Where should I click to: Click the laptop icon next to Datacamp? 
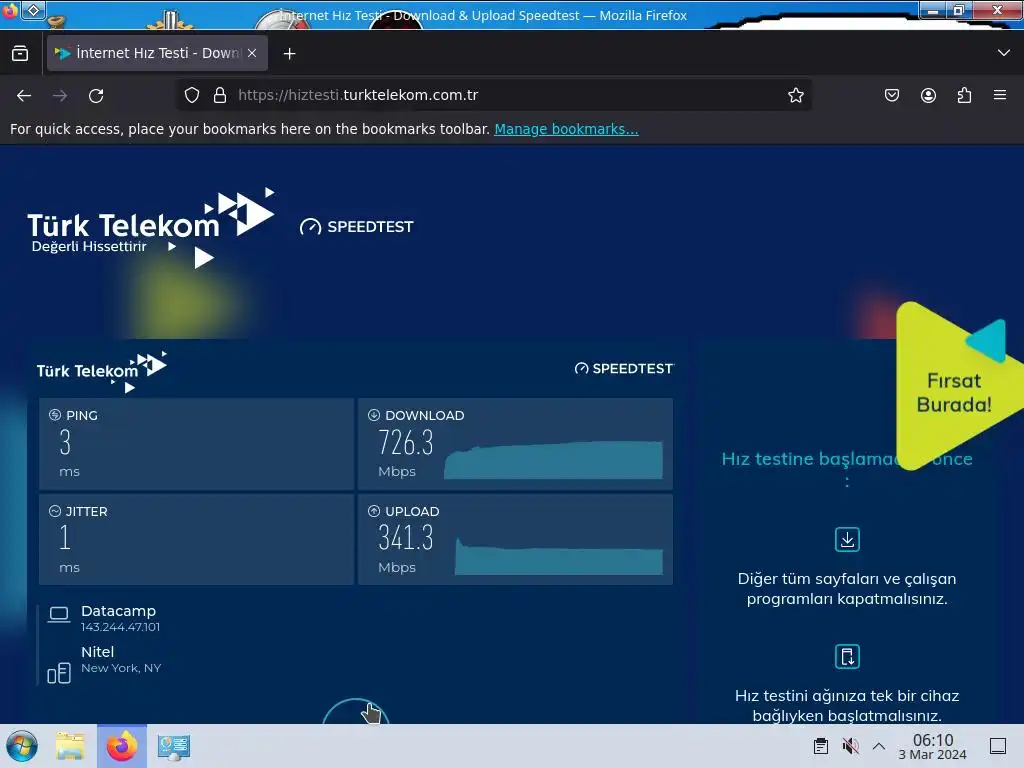point(59,615)
